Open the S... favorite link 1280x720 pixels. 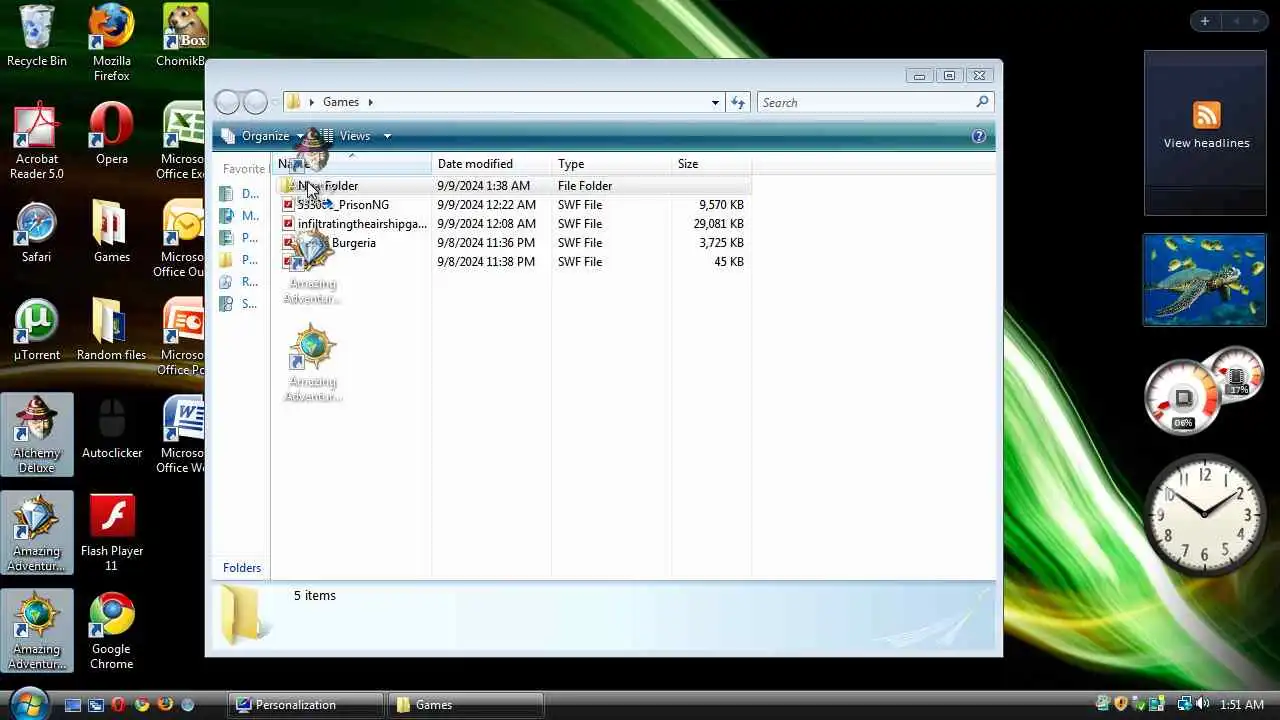239,304
